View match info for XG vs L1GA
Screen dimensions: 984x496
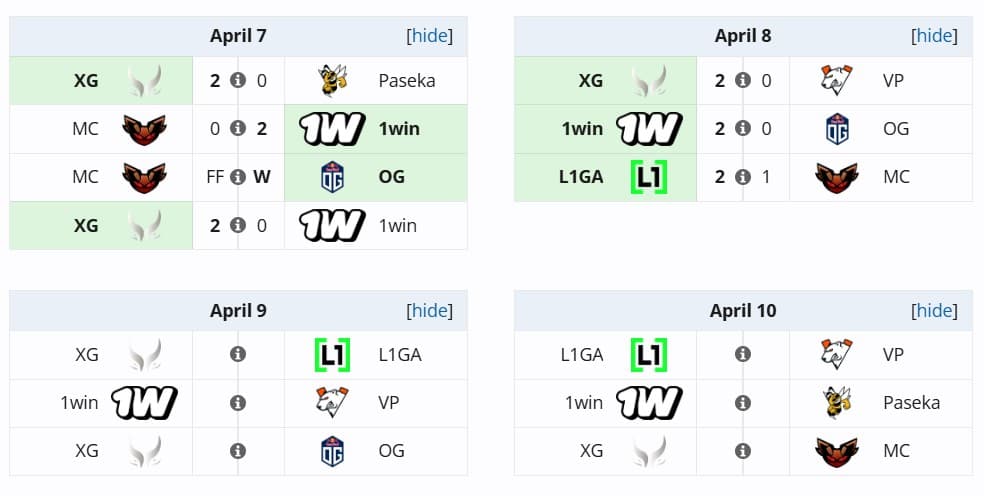coord(238,354)
